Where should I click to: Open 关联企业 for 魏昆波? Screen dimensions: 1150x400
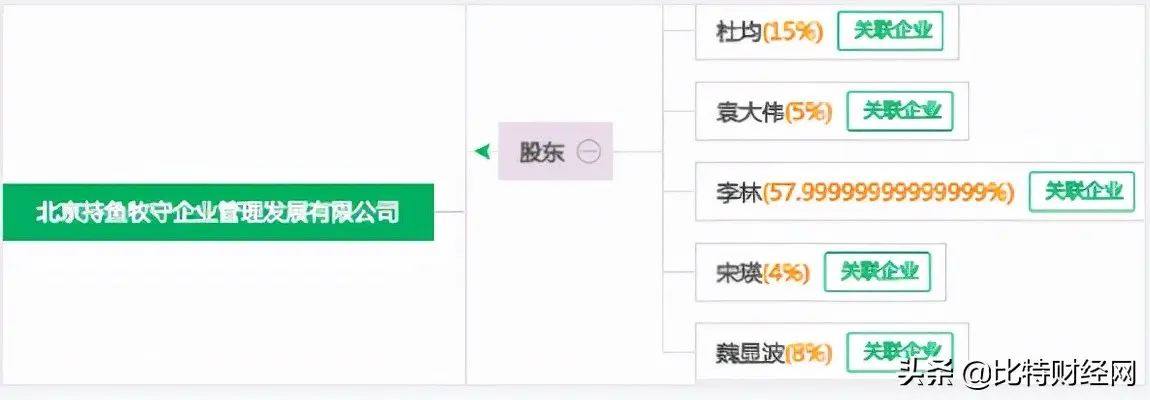tap(900, 352)
